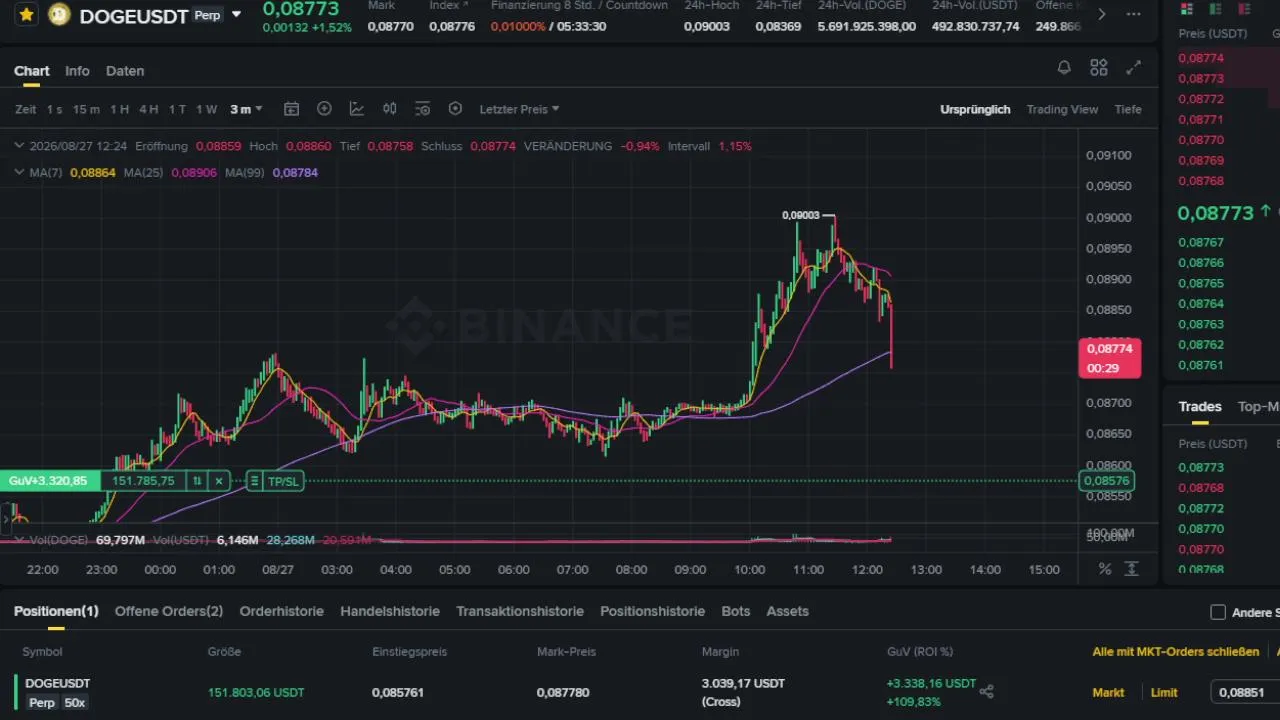The height and width of the screenshot is (720, 1280).
Task: Choose Markt close option
Action: [1108, 692]
